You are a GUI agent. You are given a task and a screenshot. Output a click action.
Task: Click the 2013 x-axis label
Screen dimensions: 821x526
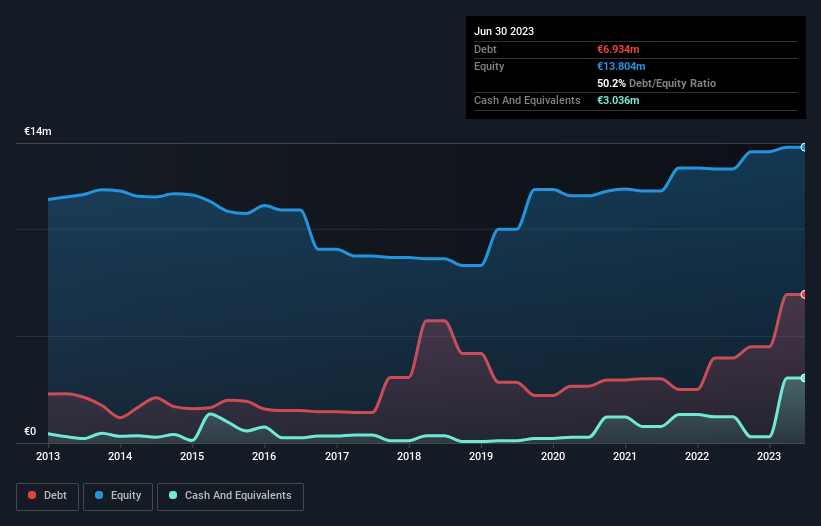48,456
